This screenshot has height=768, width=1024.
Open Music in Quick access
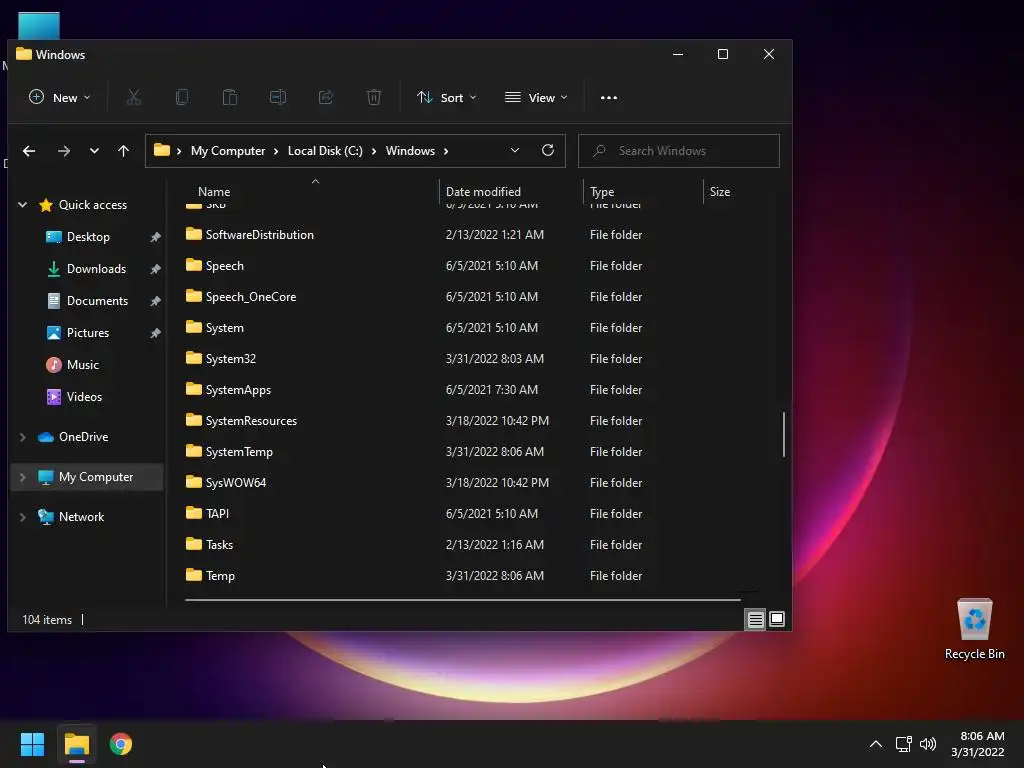(x=82, y=364)
